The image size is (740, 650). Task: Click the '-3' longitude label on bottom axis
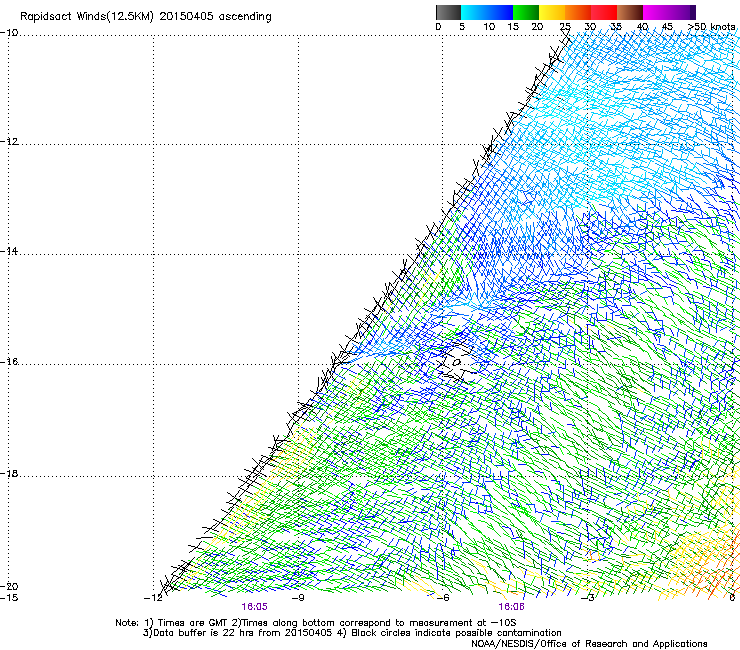[587, 598]
